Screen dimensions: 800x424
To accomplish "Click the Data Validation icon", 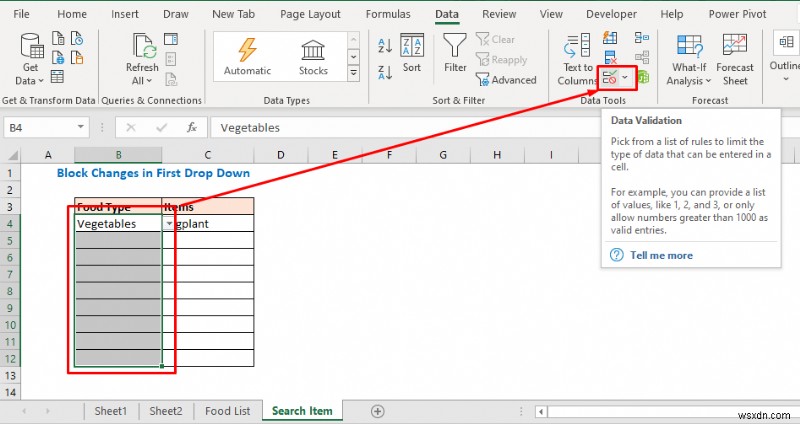I will click(x=610, y=78).
